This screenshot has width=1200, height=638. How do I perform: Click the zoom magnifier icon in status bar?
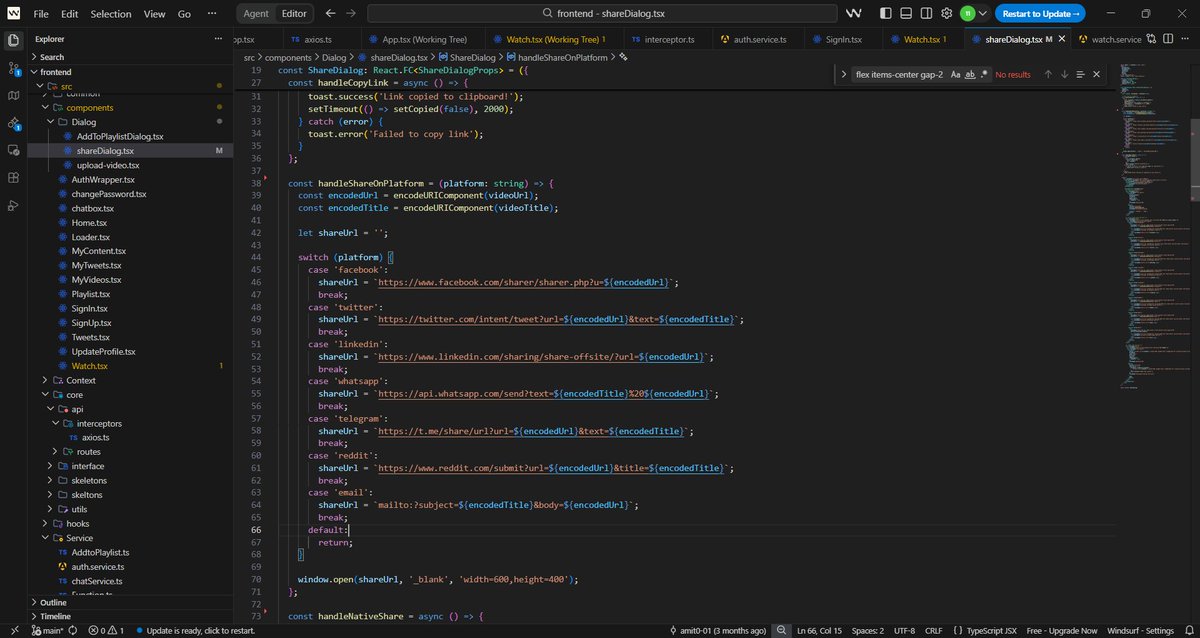pyautogui.click(x=780, y=631)
